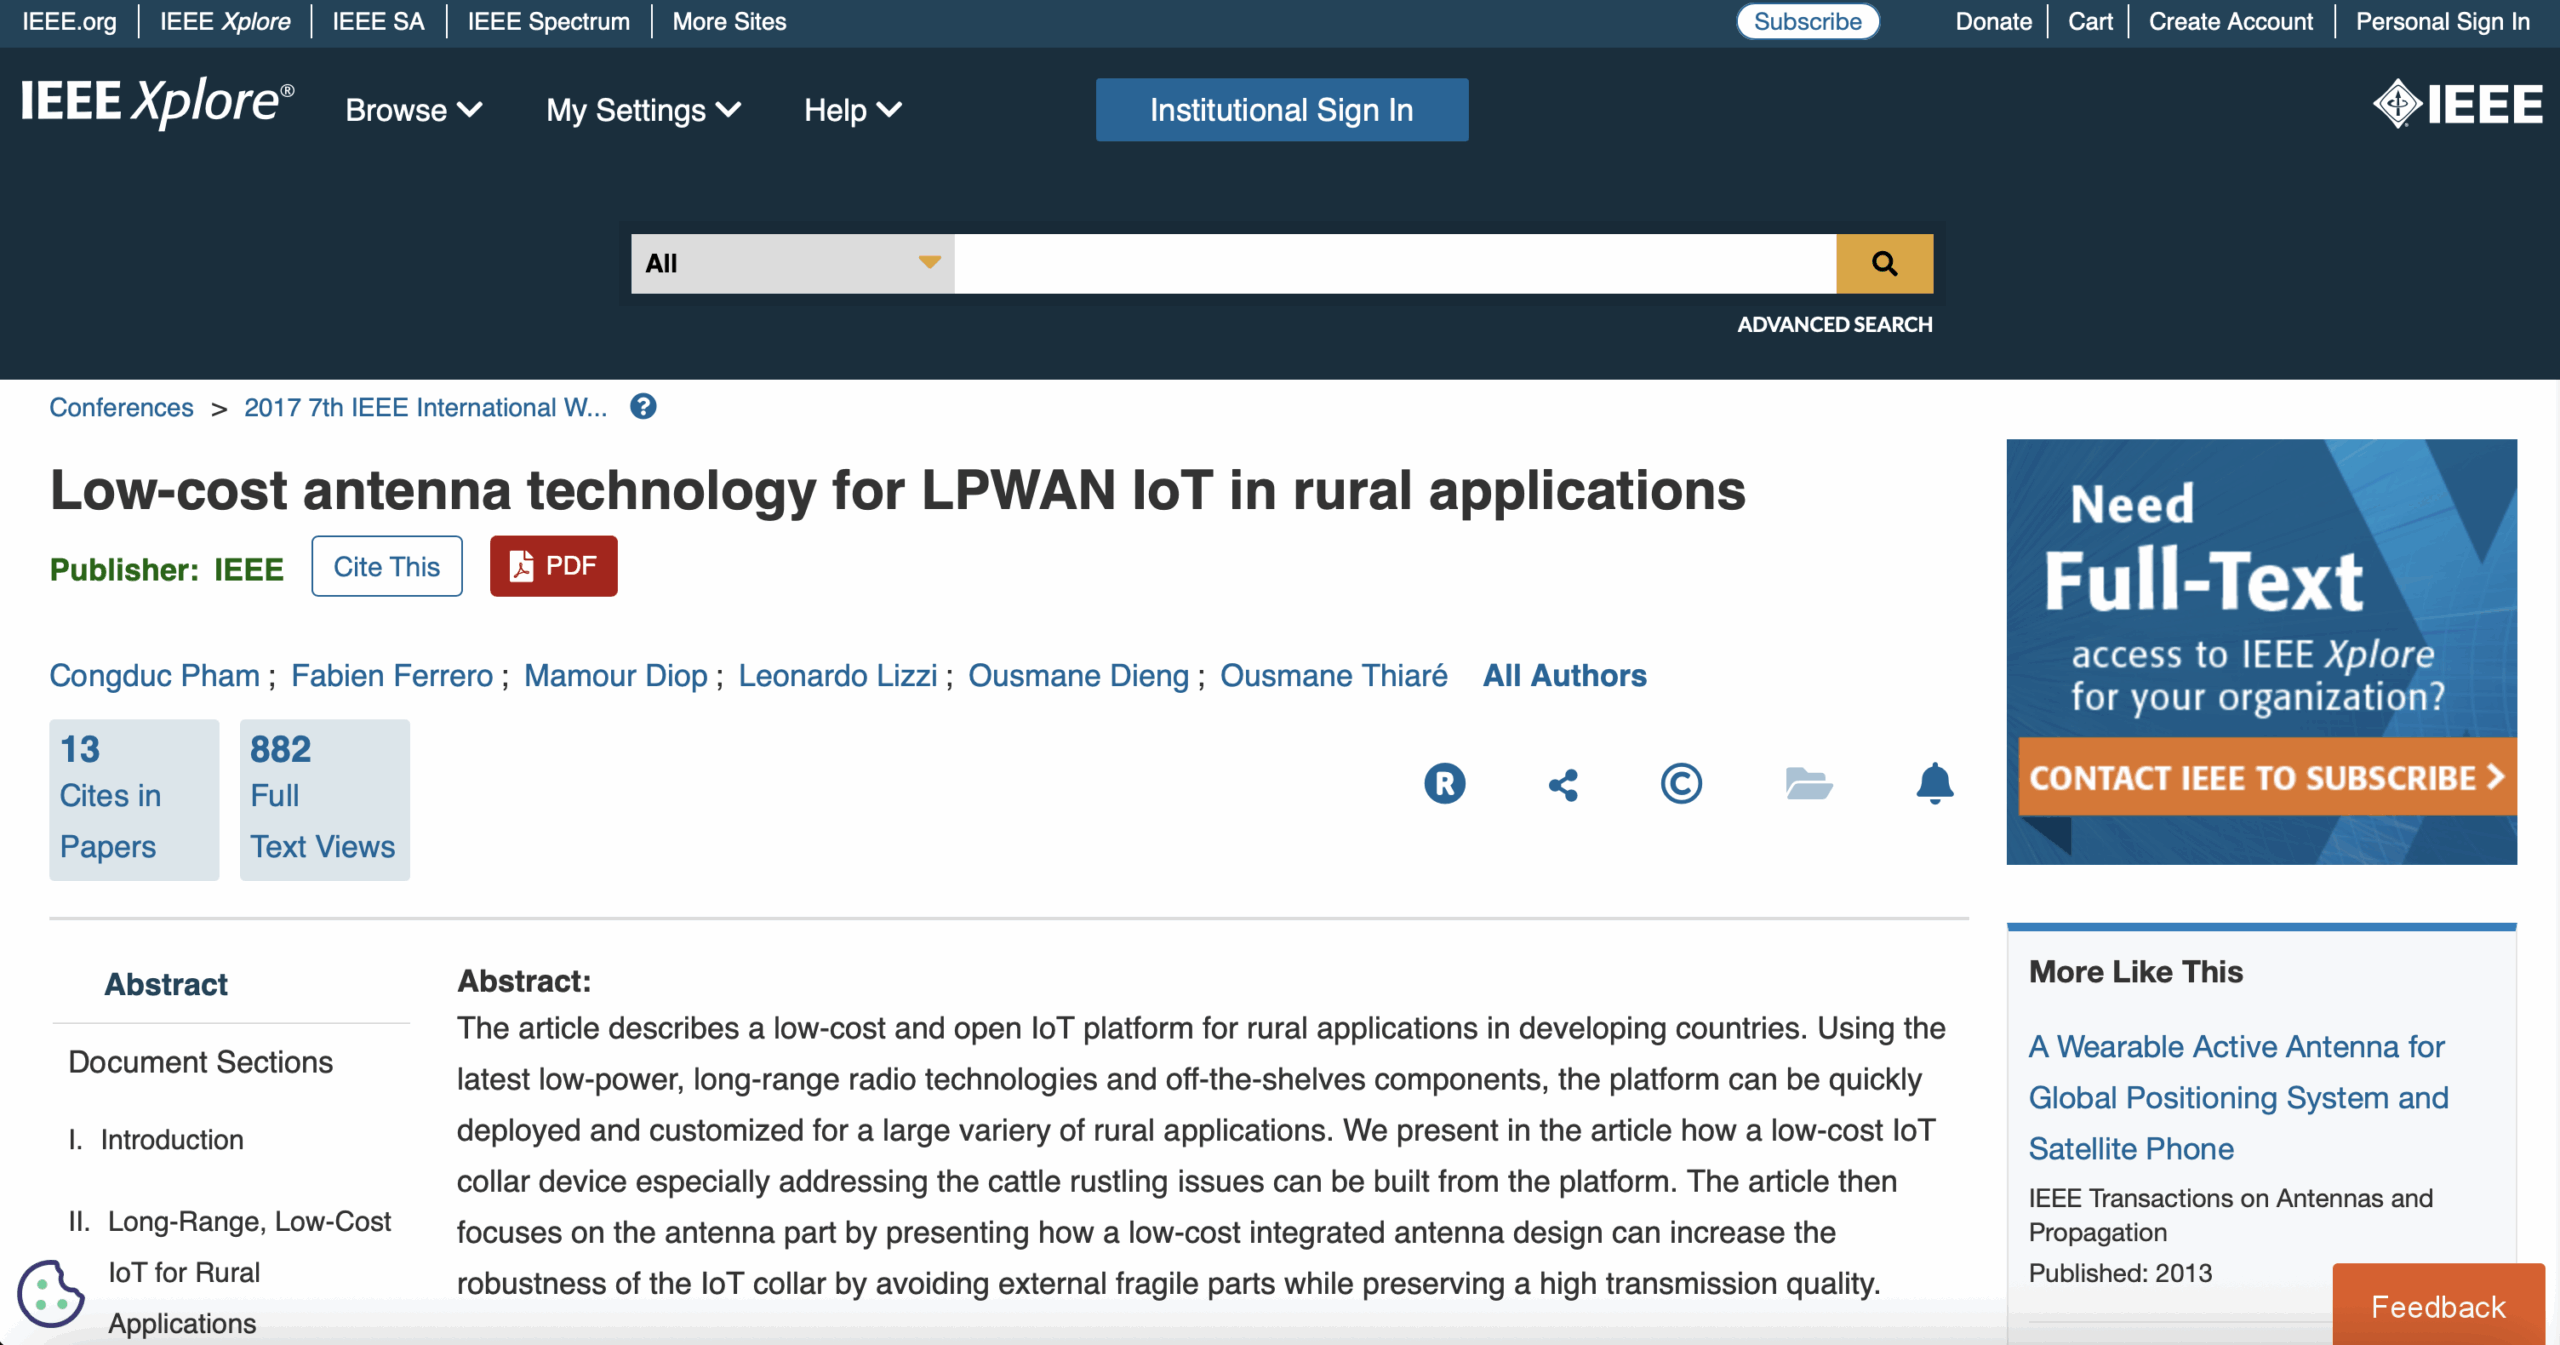Click Institutional Sign In button

[x=1281, y=110]
